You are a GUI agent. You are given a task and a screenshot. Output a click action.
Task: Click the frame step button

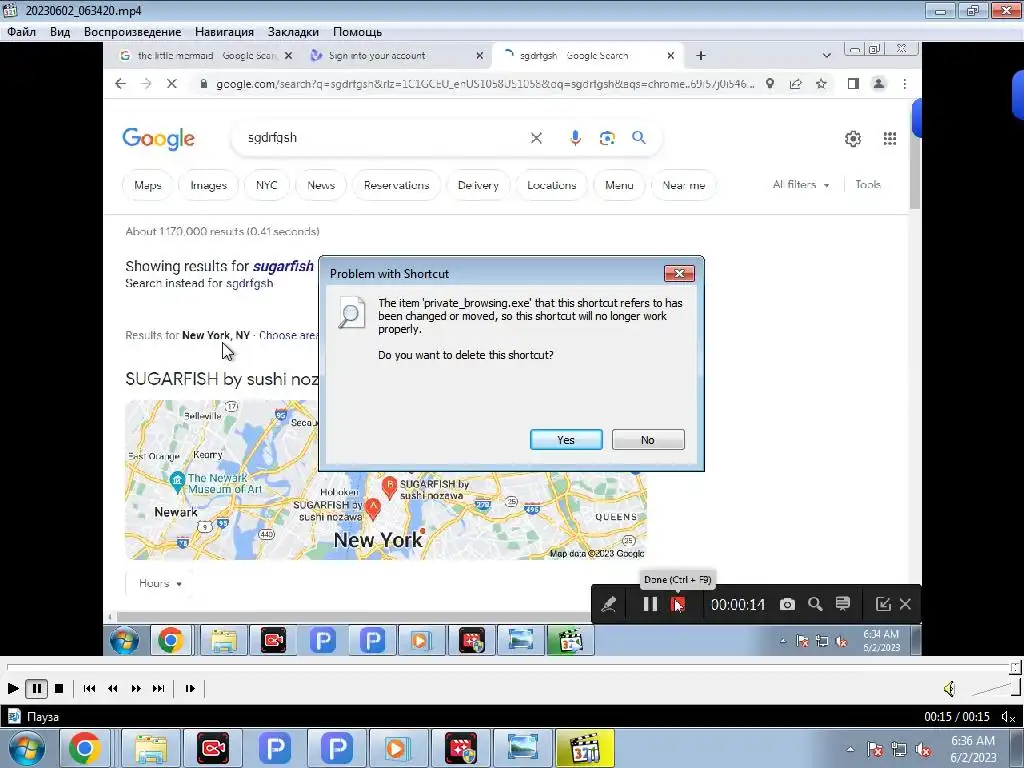coord(190,688)
